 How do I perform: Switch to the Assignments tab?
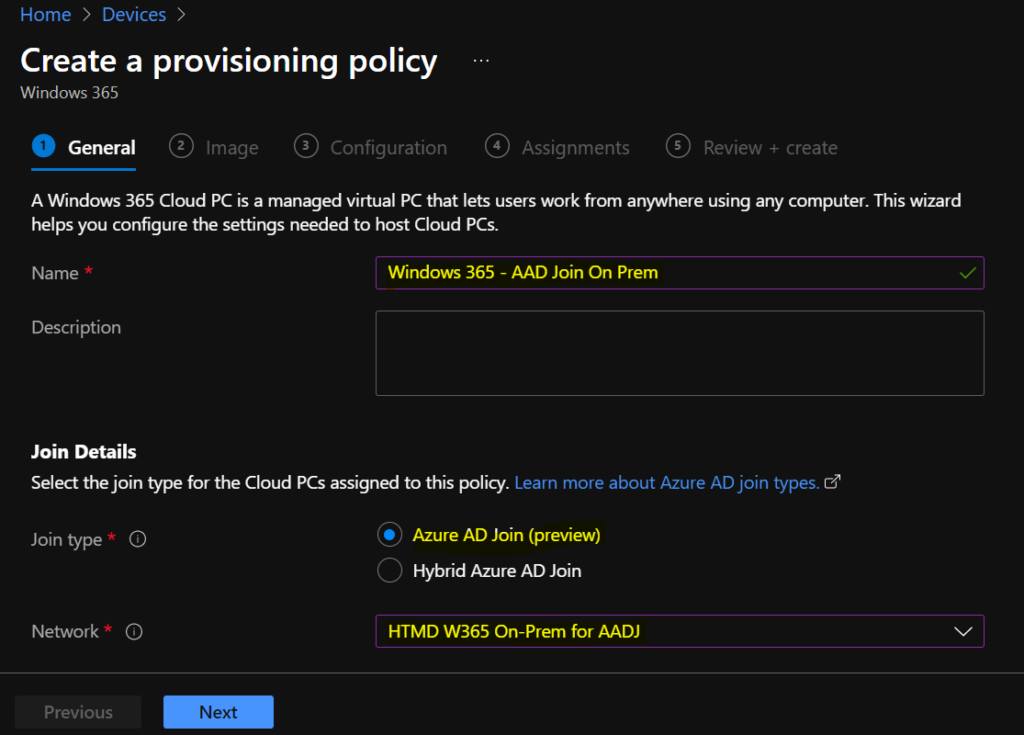(x=575, y=148)
